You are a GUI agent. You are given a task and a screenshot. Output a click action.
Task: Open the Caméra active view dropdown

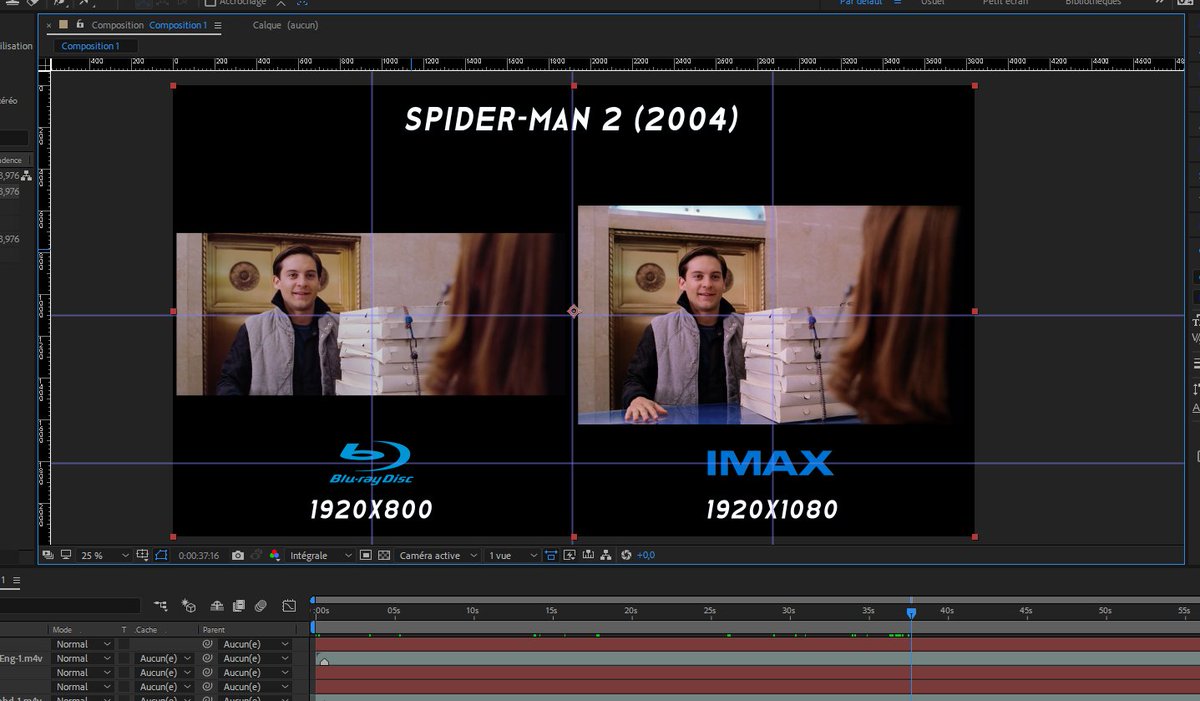tap(437, 555)
